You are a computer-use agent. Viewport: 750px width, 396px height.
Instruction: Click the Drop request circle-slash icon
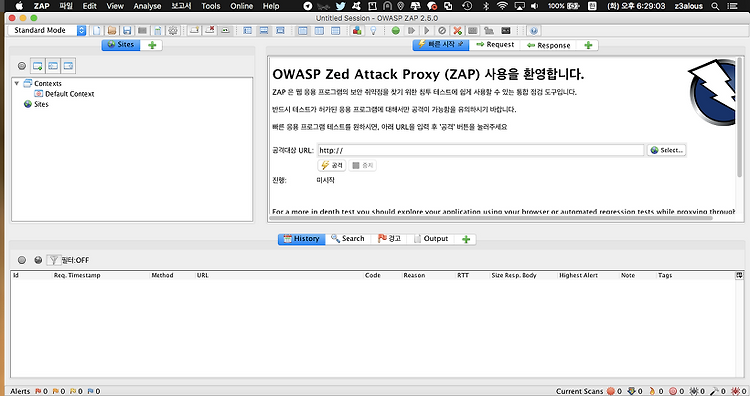[x=442, y=31]
